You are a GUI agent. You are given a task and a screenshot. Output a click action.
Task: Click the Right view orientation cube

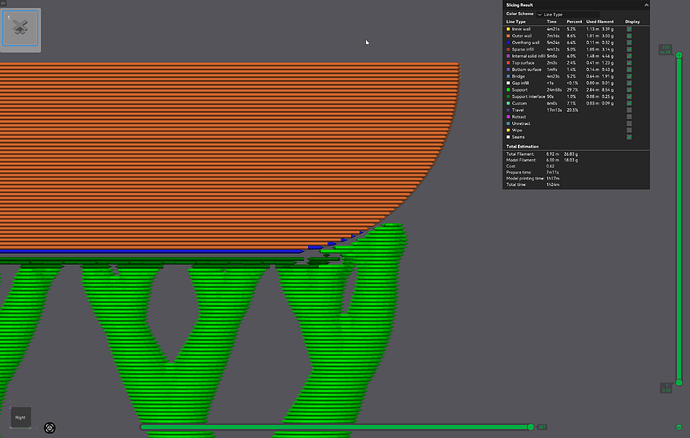click(20, 417)
